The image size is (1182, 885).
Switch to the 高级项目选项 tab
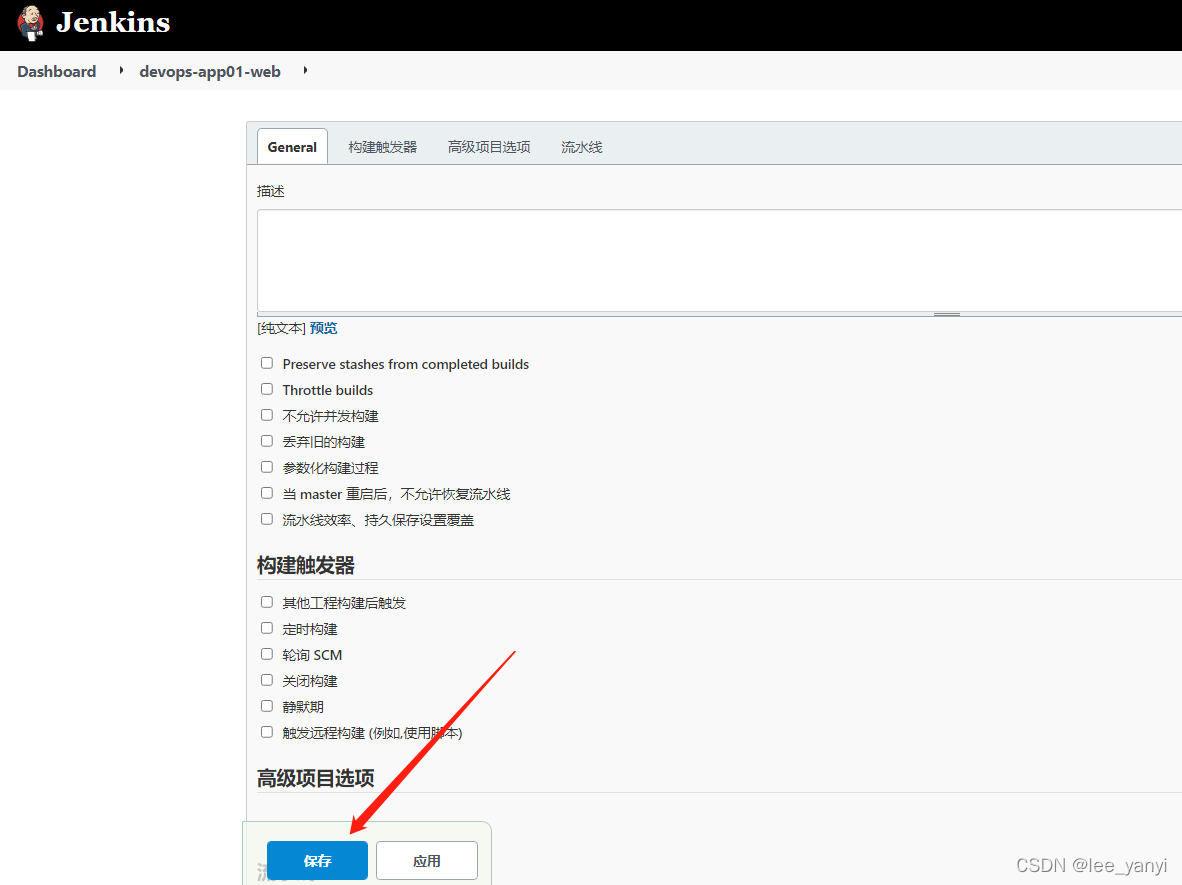pos(488,147)
